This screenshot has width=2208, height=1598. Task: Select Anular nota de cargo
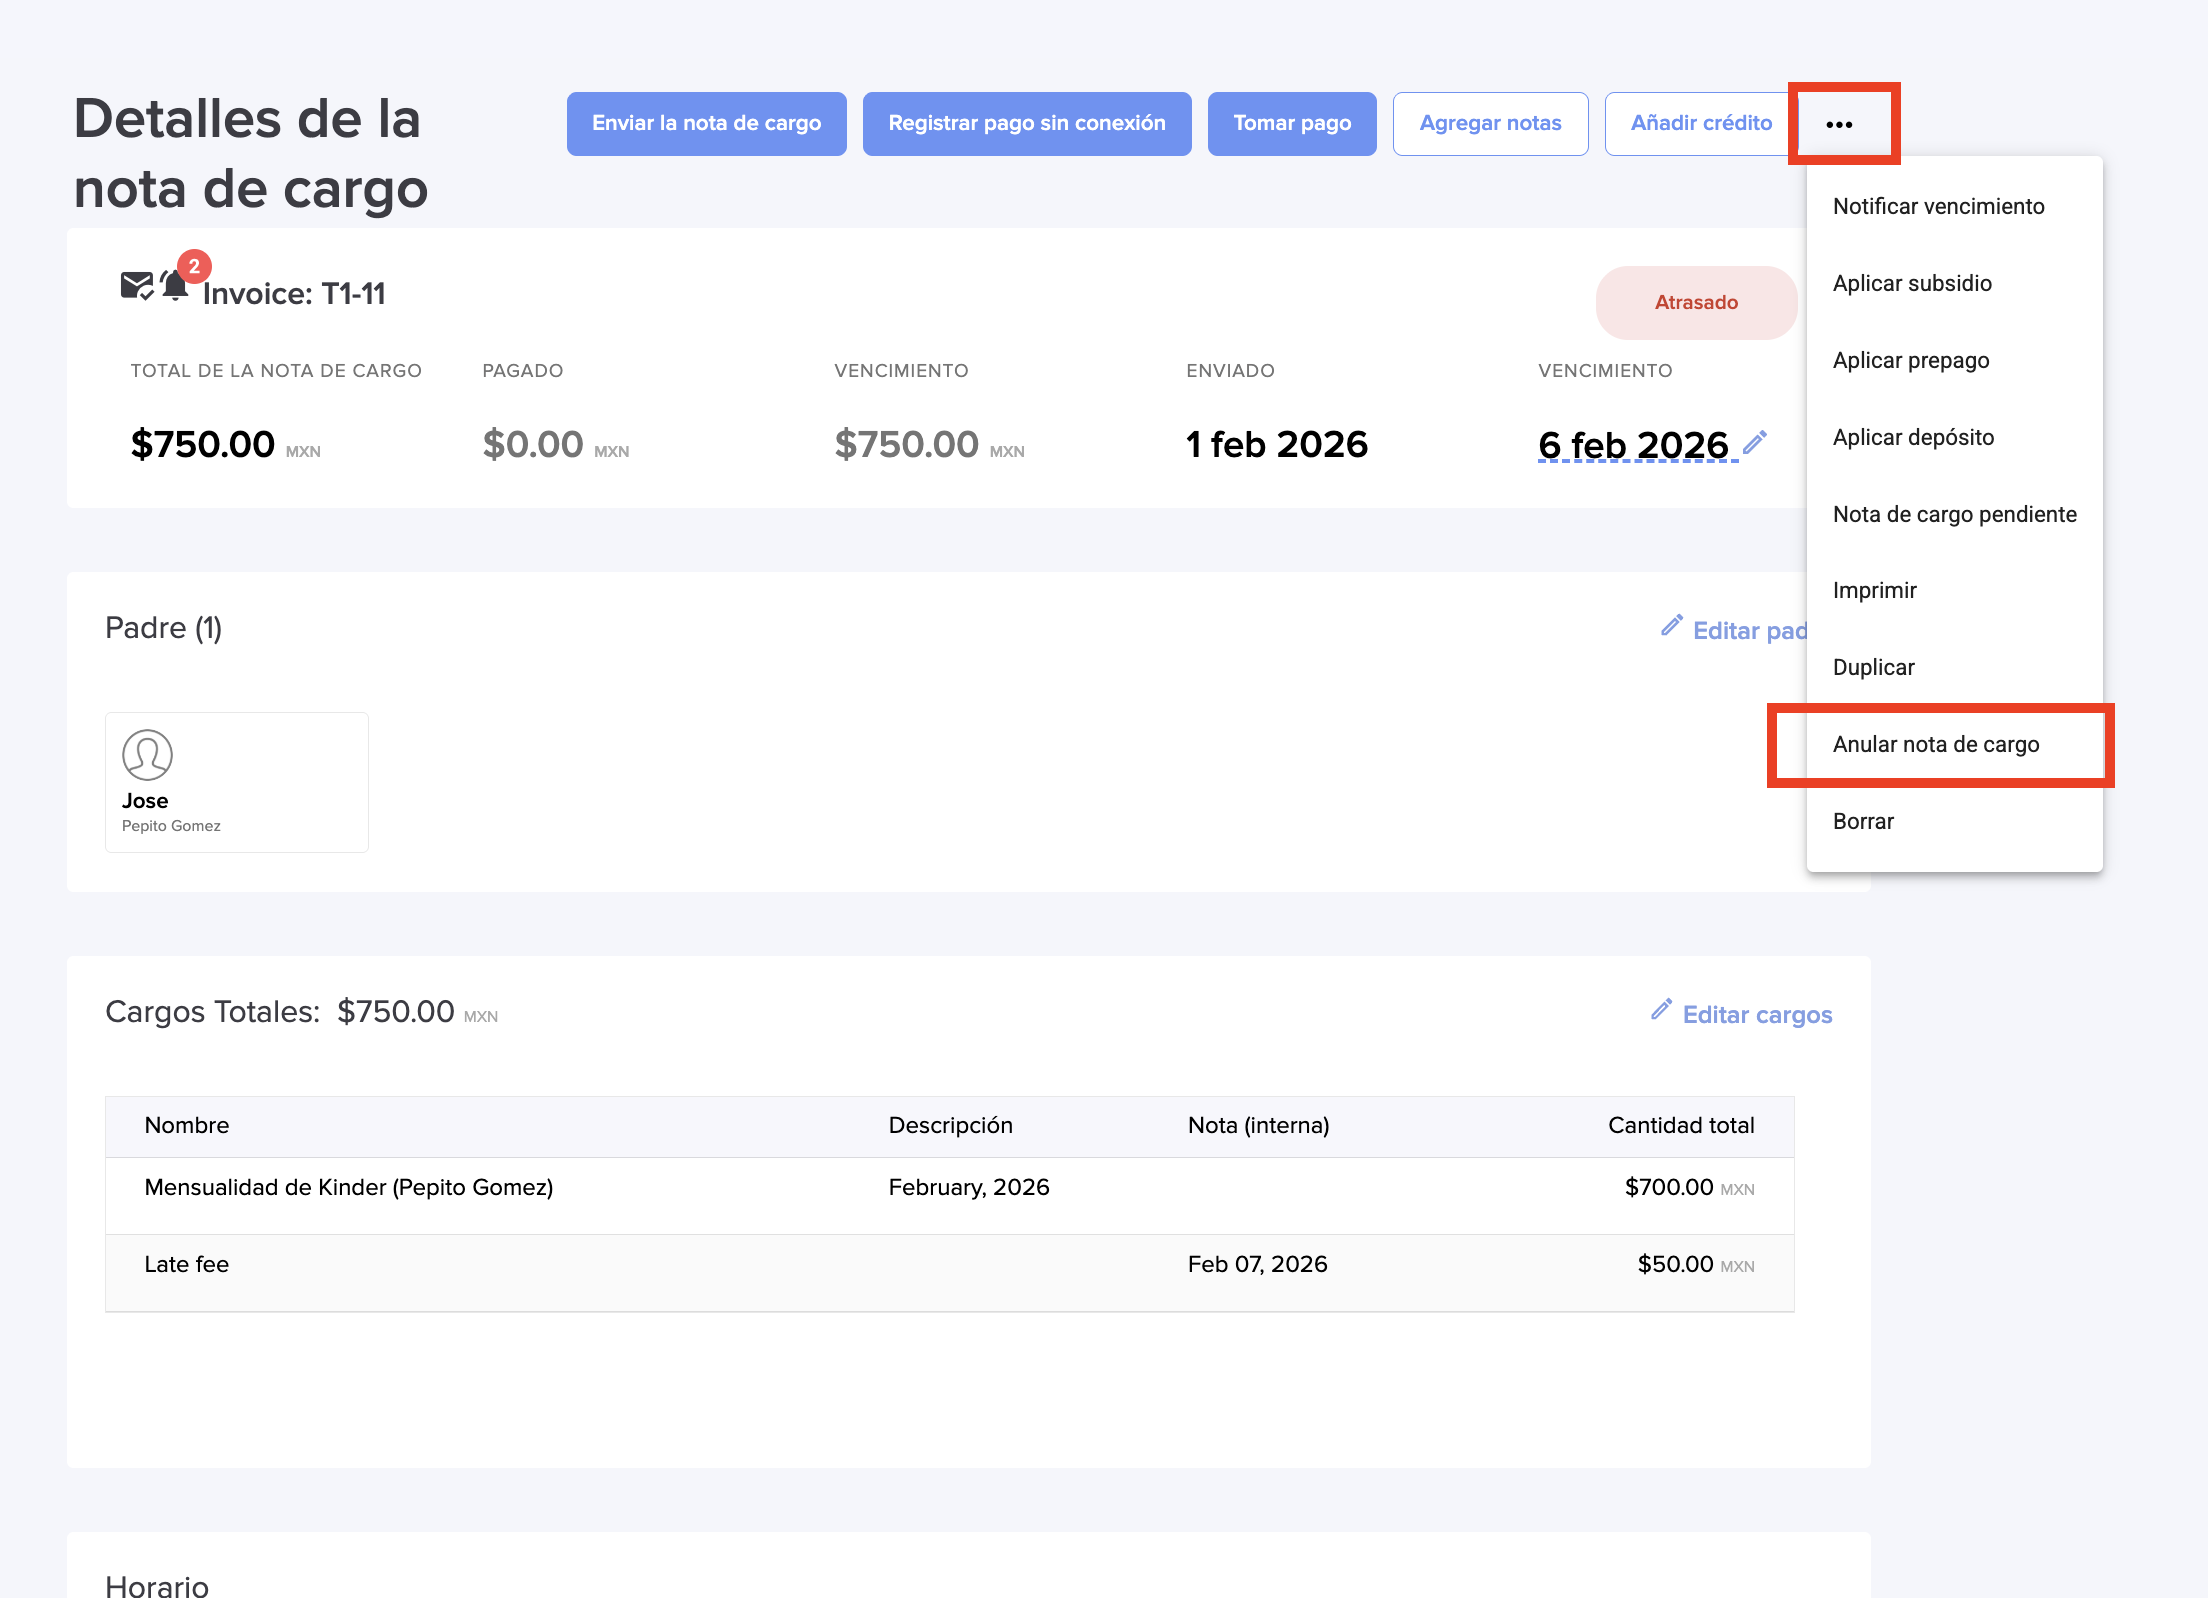coord(1935,744)
